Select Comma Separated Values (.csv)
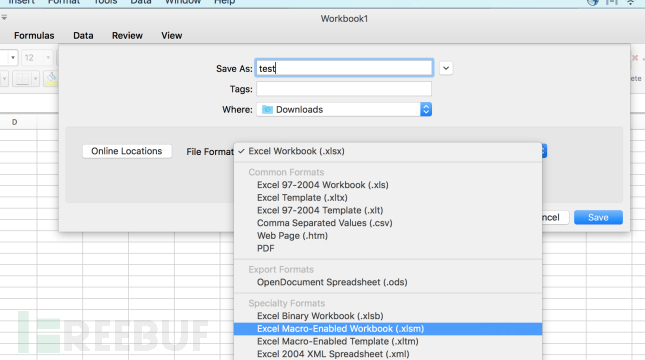The height and width of the screenshot is (360, 645). tap(388, 223)
